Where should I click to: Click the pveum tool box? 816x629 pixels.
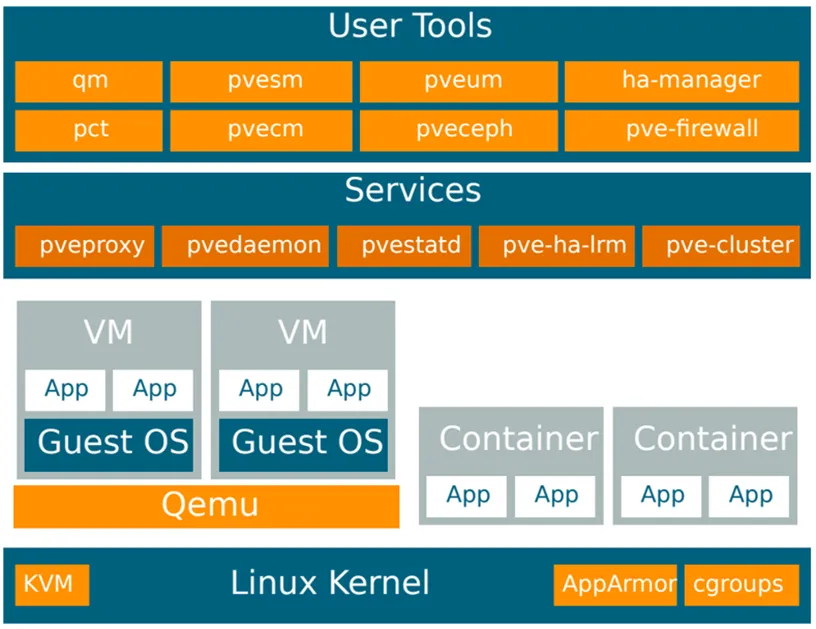pyautogui.click(x=456, y=81)
